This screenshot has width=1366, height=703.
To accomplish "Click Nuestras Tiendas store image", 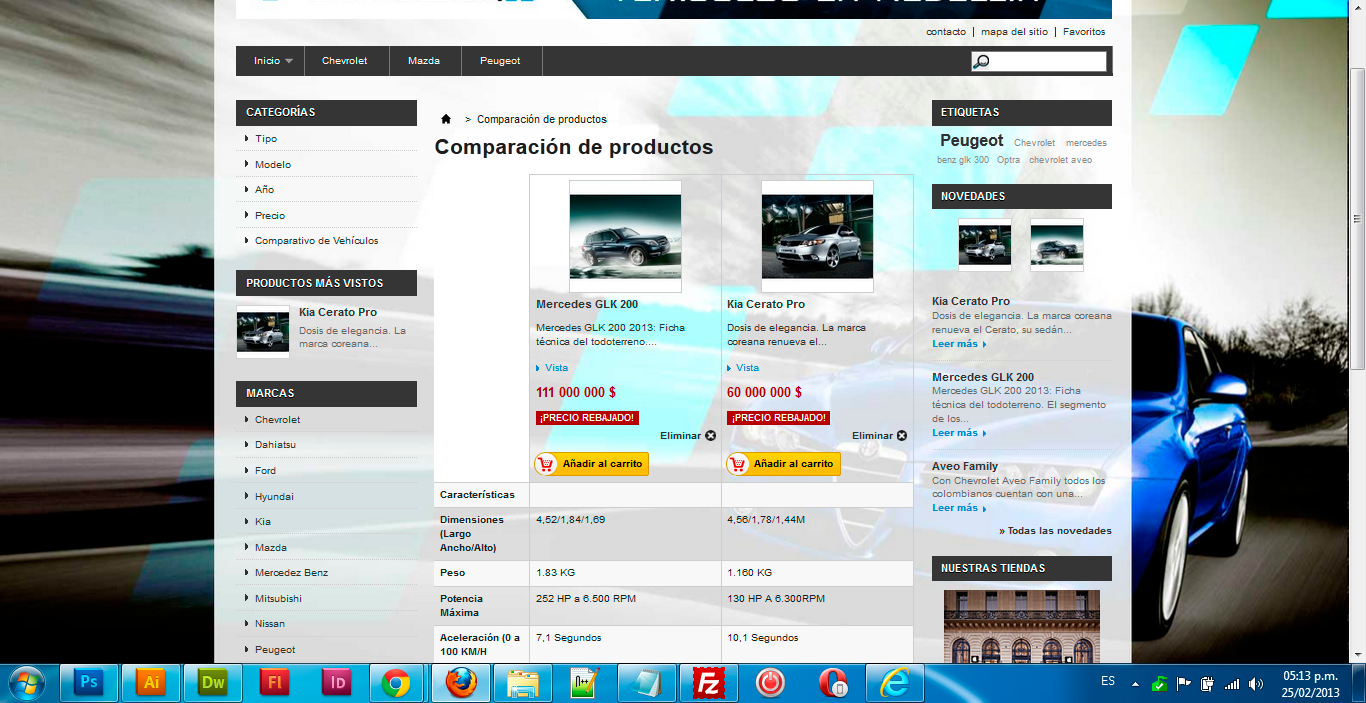I will tap(1021, 626).
